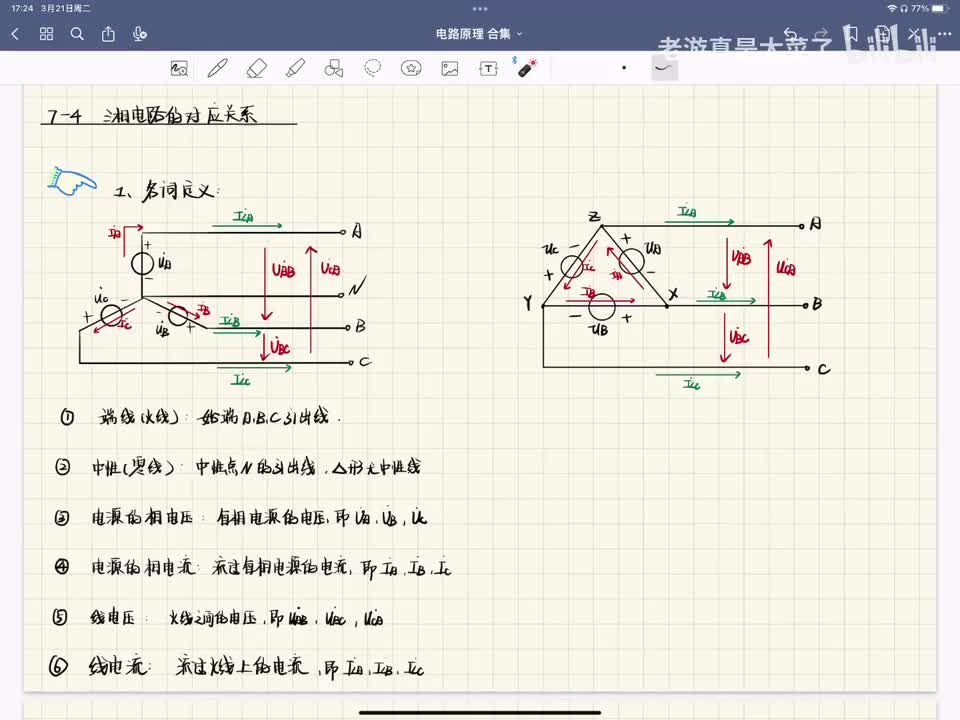Redo the last undone stroke

(822, 34)
